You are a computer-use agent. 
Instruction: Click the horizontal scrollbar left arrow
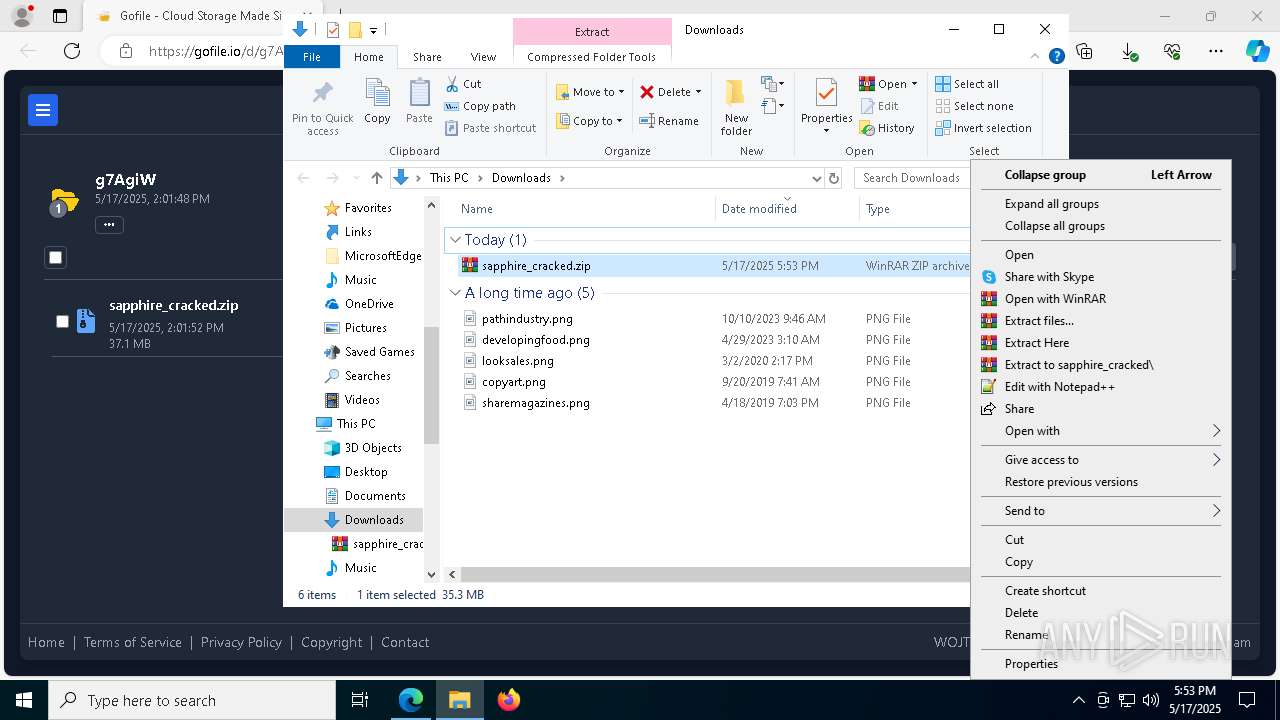click(452, 574)
